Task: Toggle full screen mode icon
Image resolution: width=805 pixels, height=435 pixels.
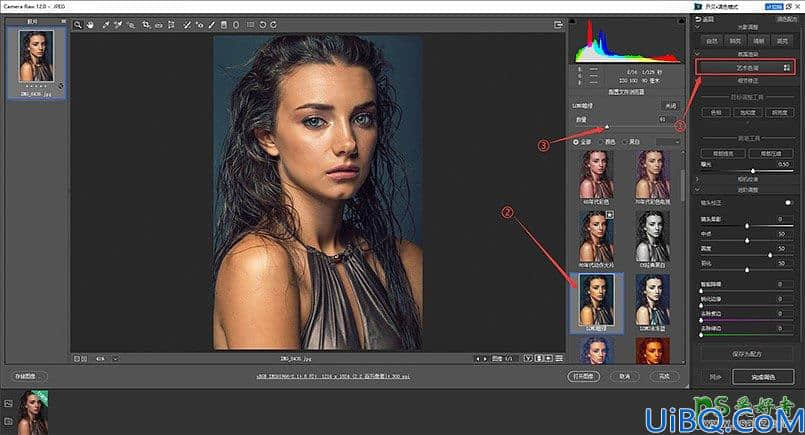Action: click(x=558, y=25)
